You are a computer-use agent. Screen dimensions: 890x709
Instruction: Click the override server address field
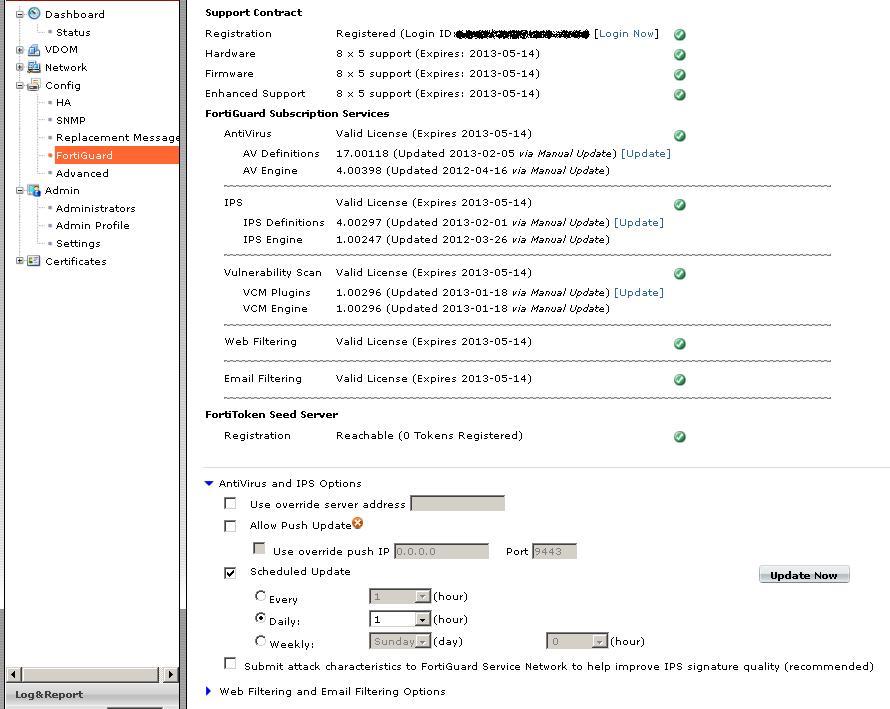(457, 503)
